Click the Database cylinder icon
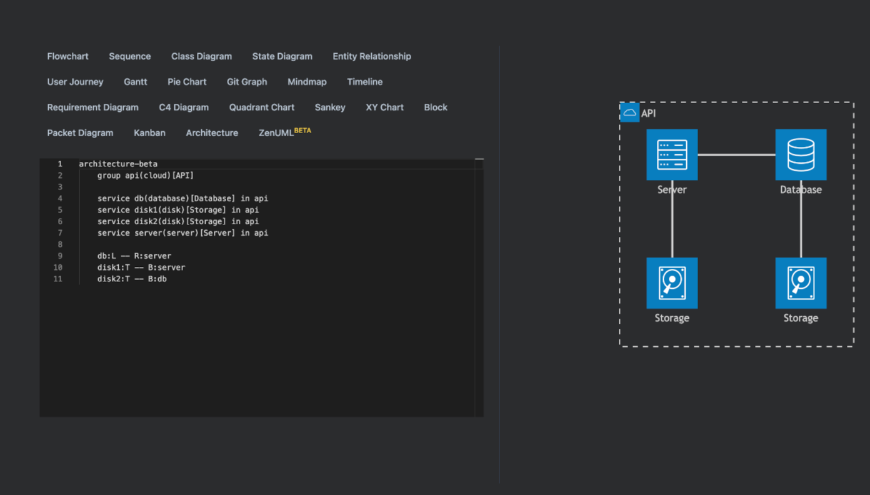This screenshot has height=495, width=870. [x=800, y=155]
